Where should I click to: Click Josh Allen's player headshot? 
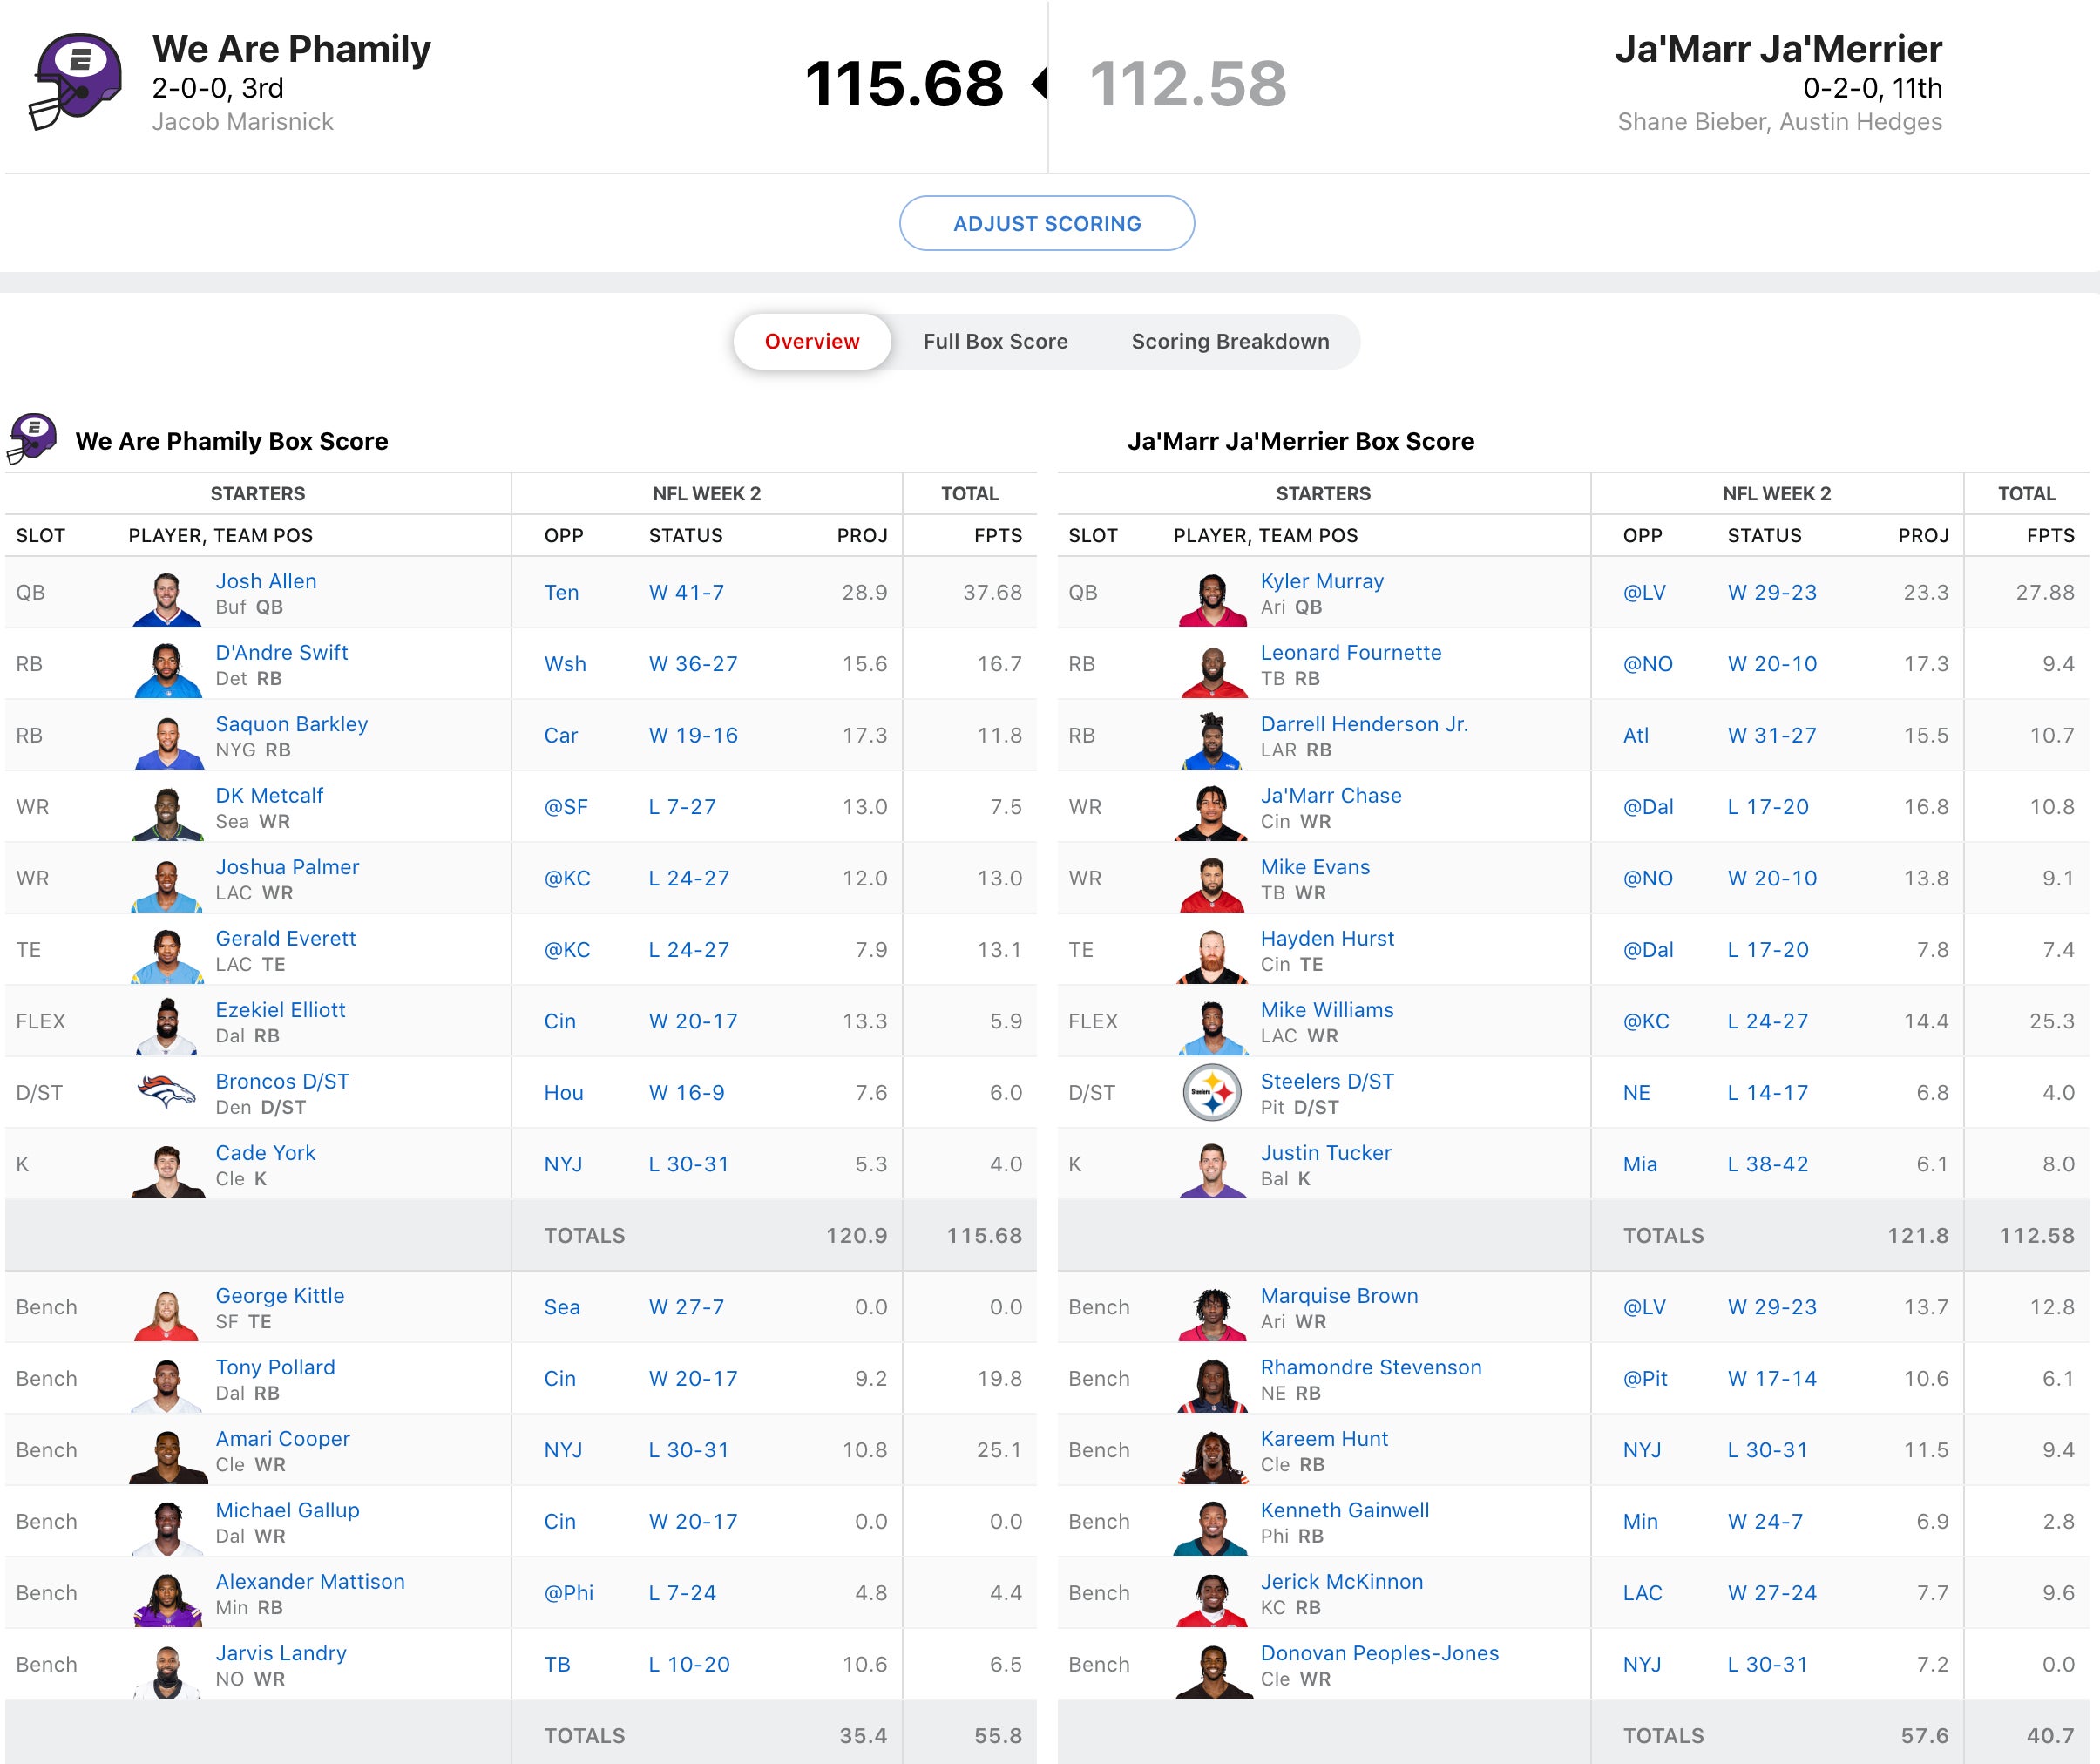pos(167,598)
